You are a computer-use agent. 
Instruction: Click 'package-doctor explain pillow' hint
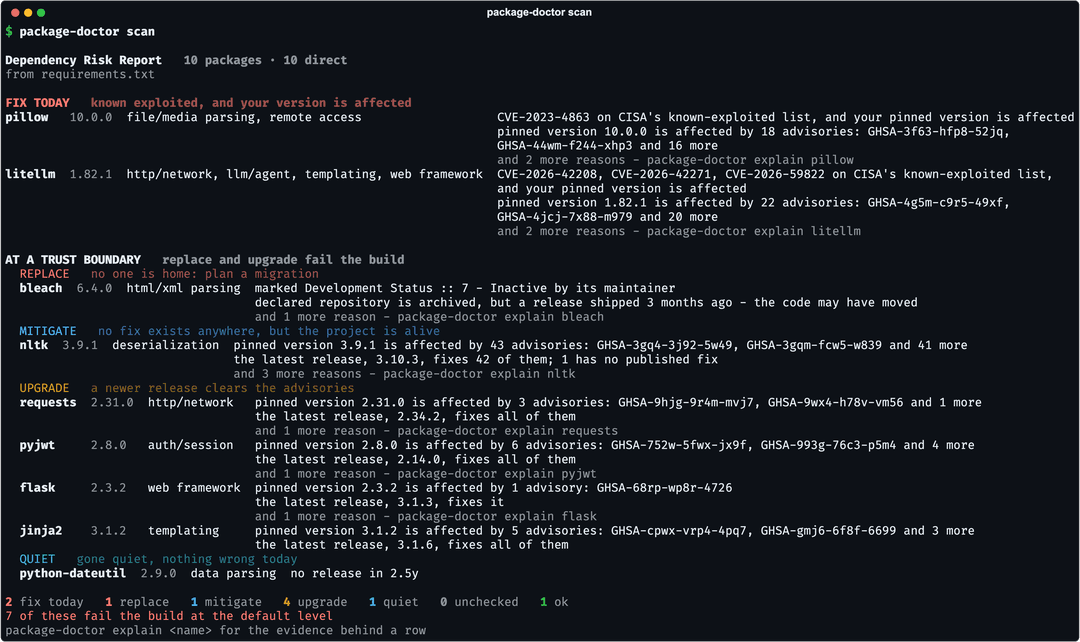pos(750,160)
